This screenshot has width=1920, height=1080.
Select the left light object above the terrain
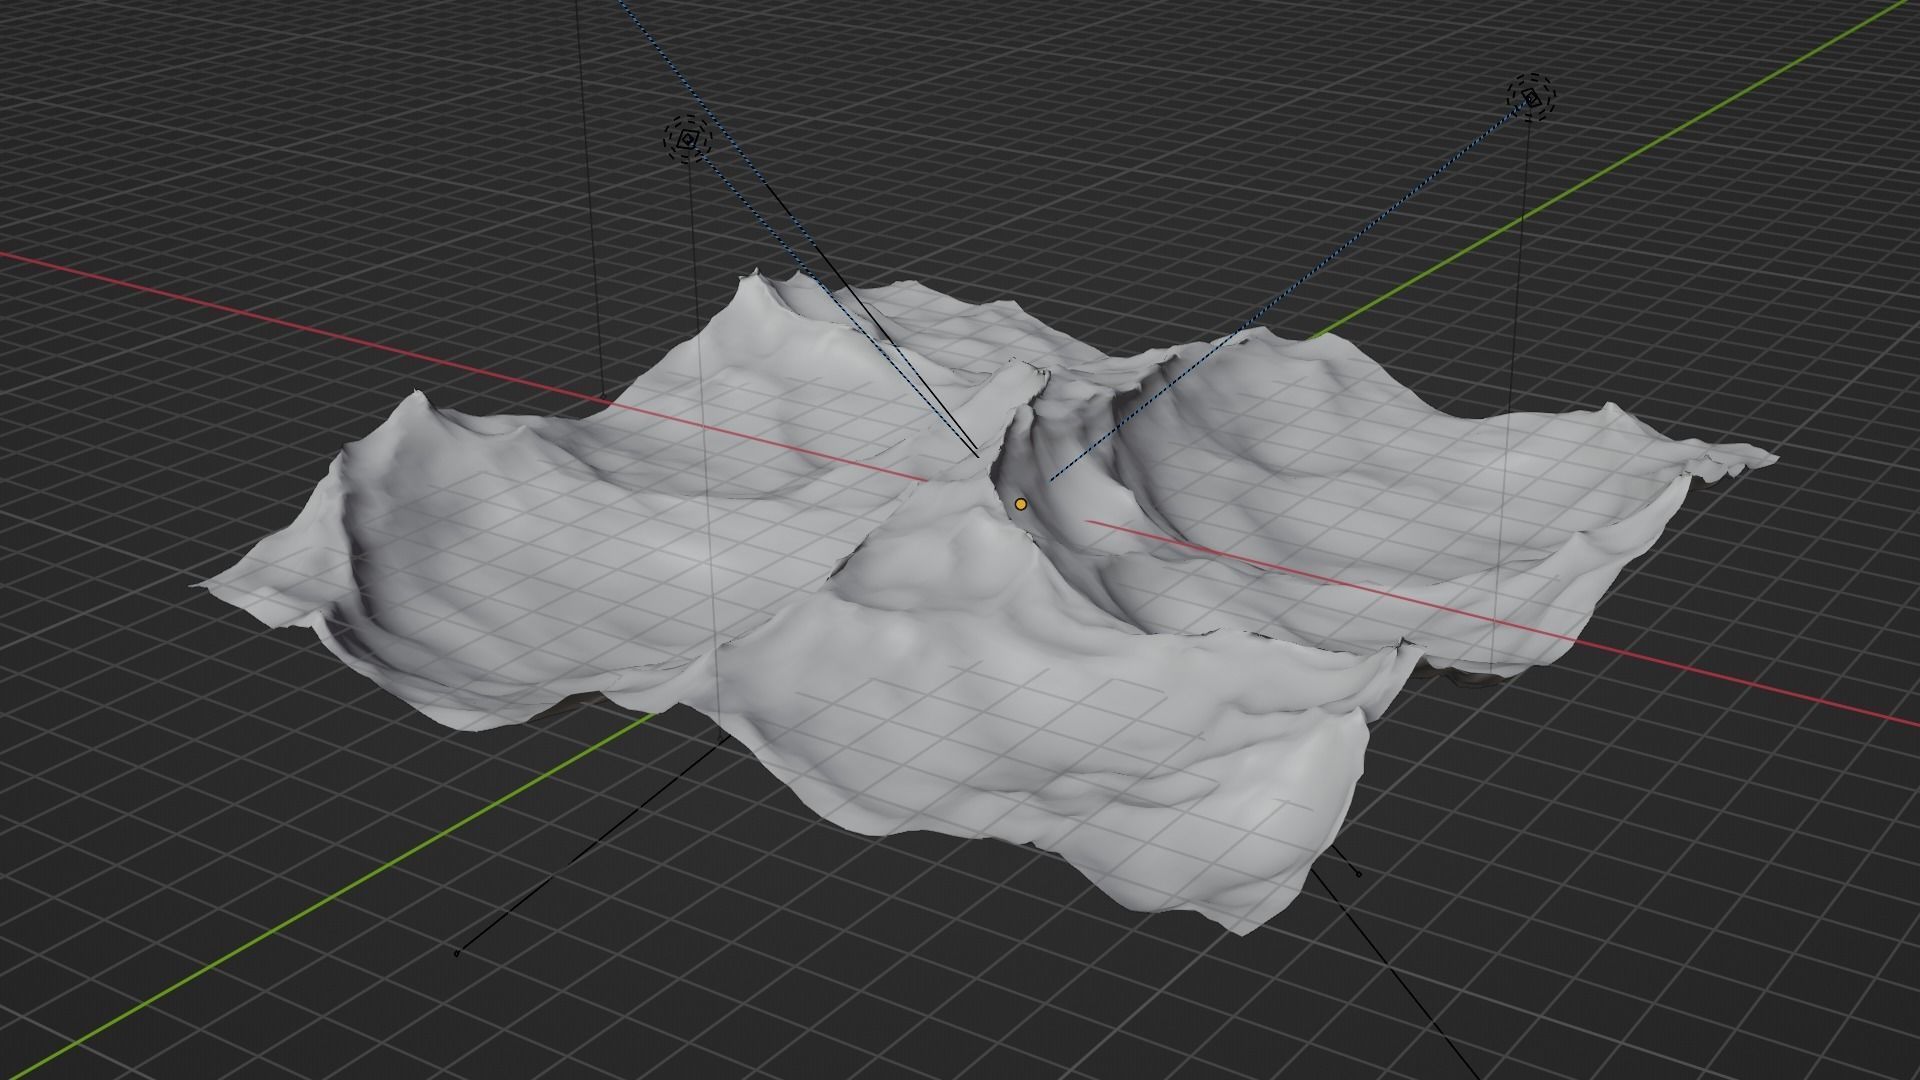click(x=687, y=141)
